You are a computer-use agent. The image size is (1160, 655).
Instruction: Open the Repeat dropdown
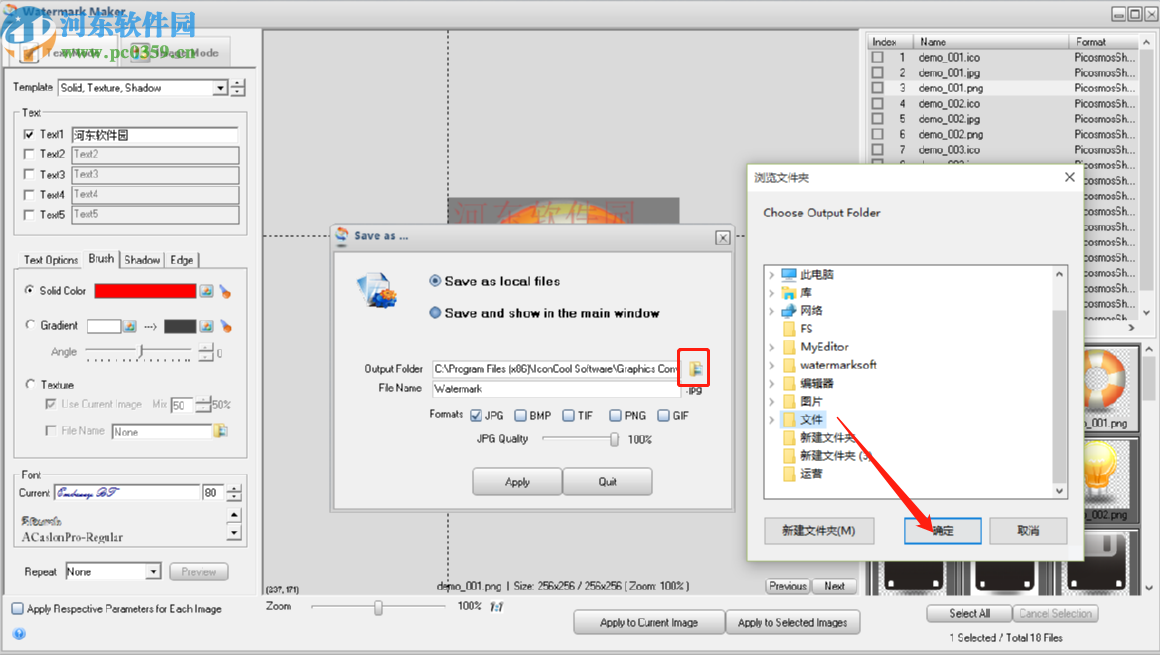pyautogui.click(x=153, y=571)
